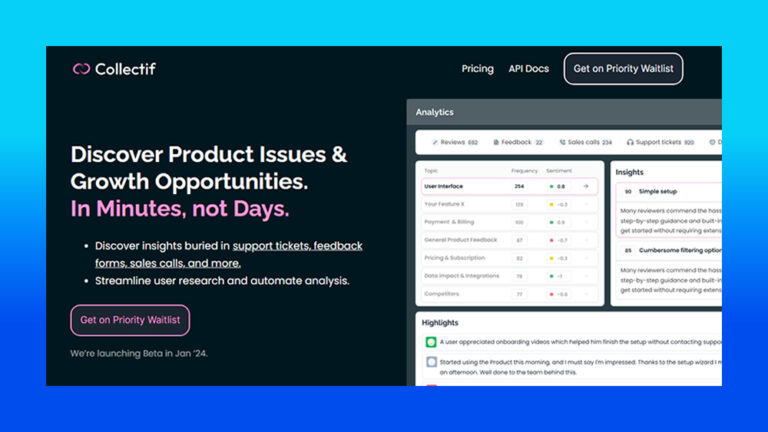Screen dimensions: 768x432
Task: Select the Your Feature X topic row
Action: click(x=509, y=204)
